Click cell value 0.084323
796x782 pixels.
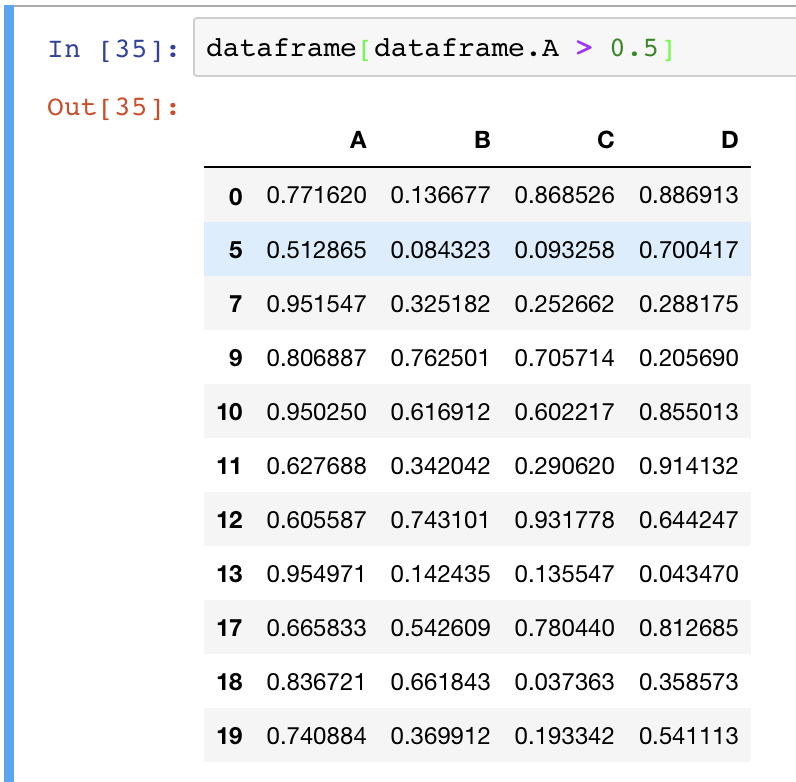click(440, 250)
